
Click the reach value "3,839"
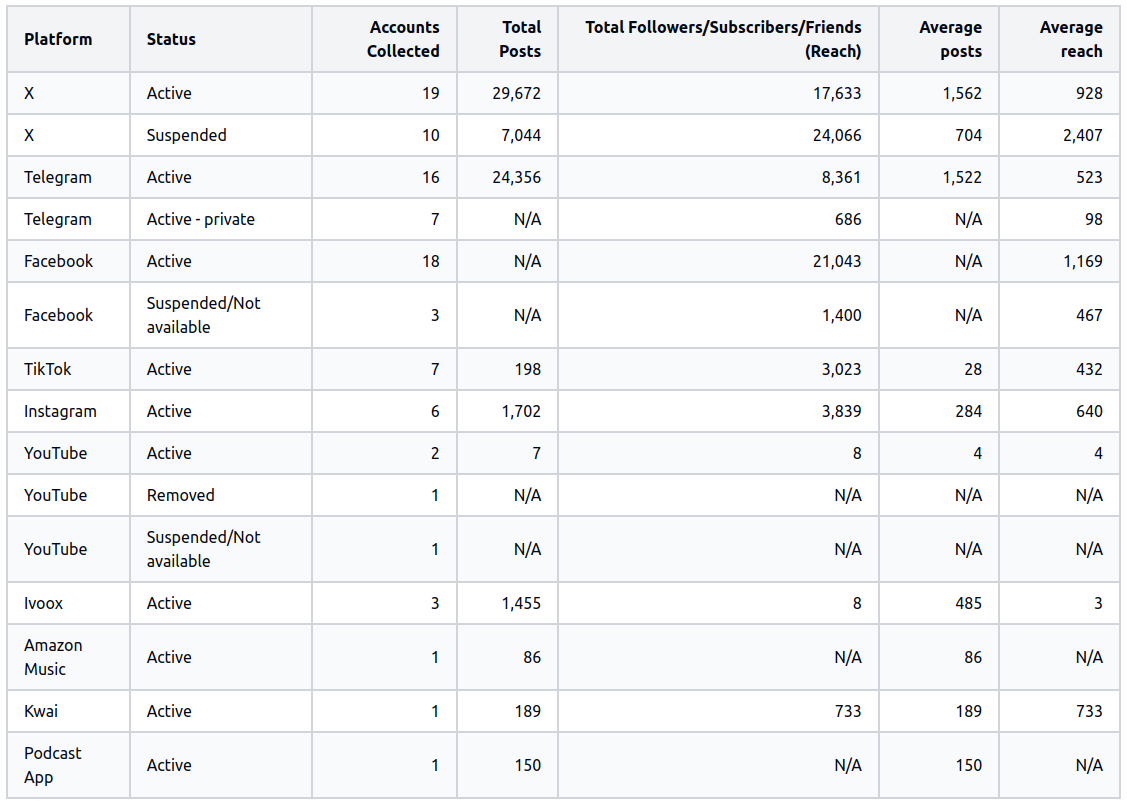(842, 411)
